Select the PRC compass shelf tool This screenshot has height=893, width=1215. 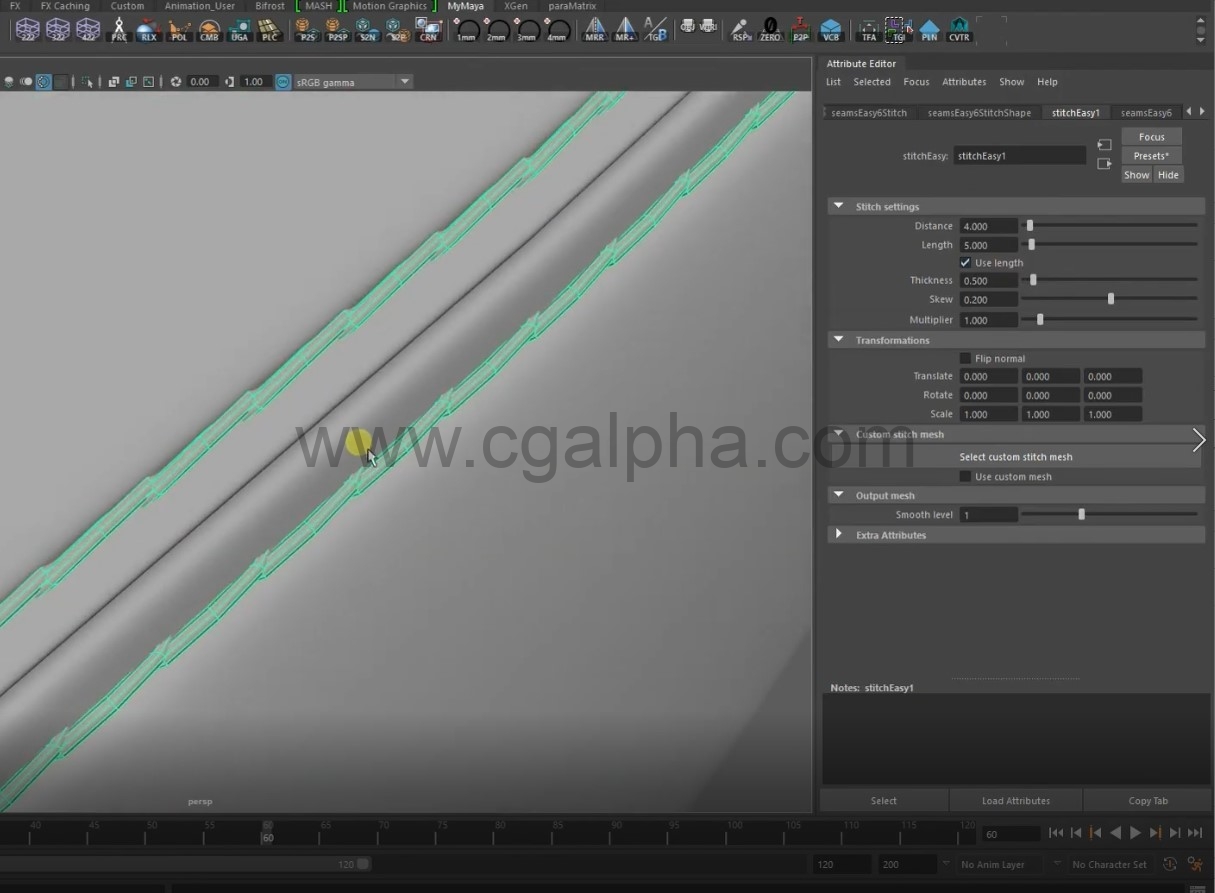point(119,30)
